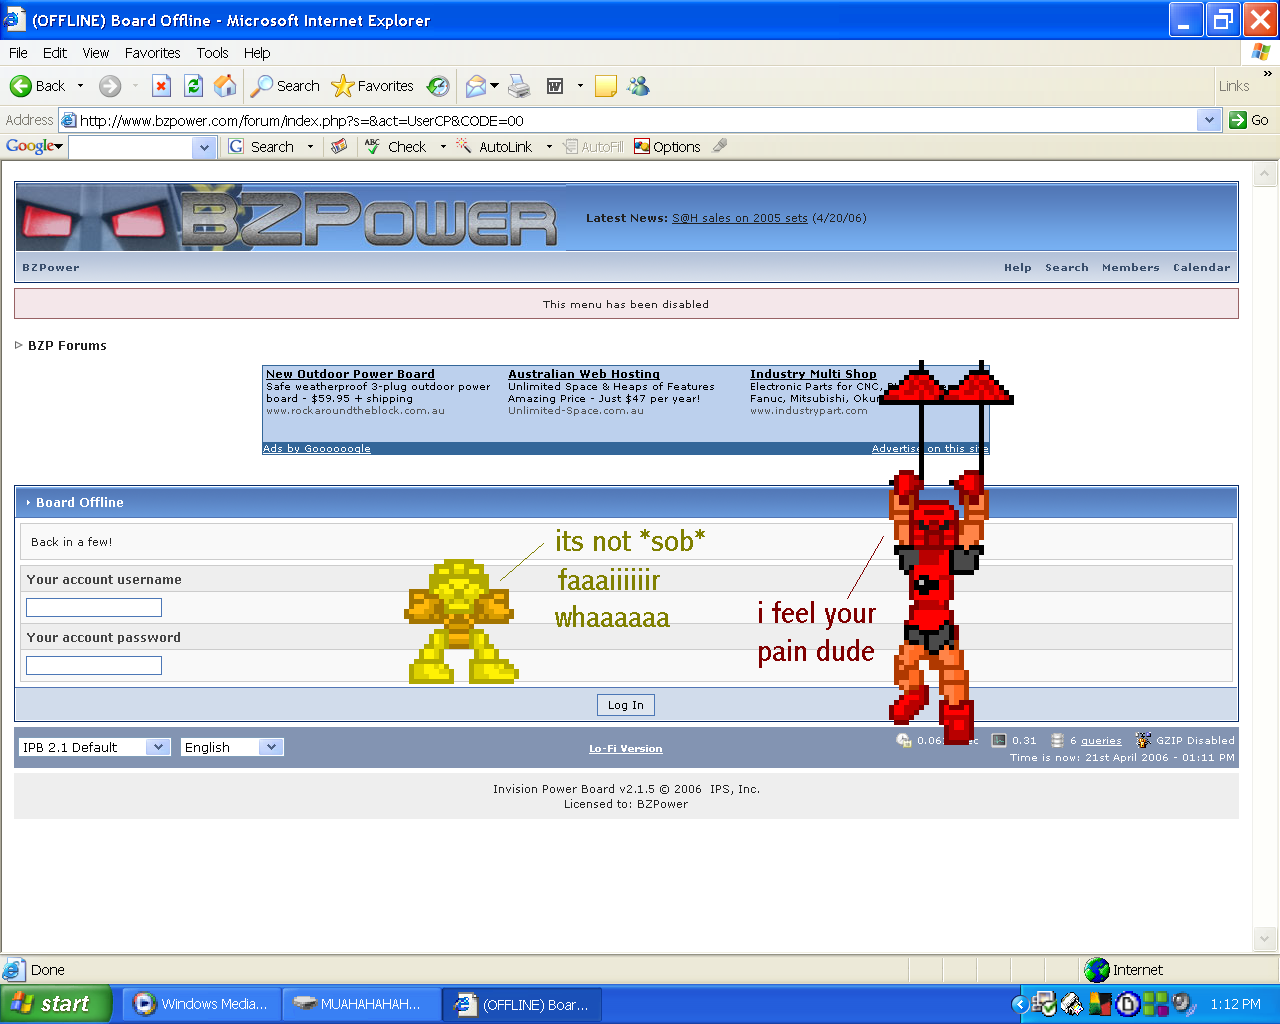The width and height of the screenshot is (1280, 1024).
Task: Enable the highlighter pen on the Google toolbar
Action: [x=720, y=146]
